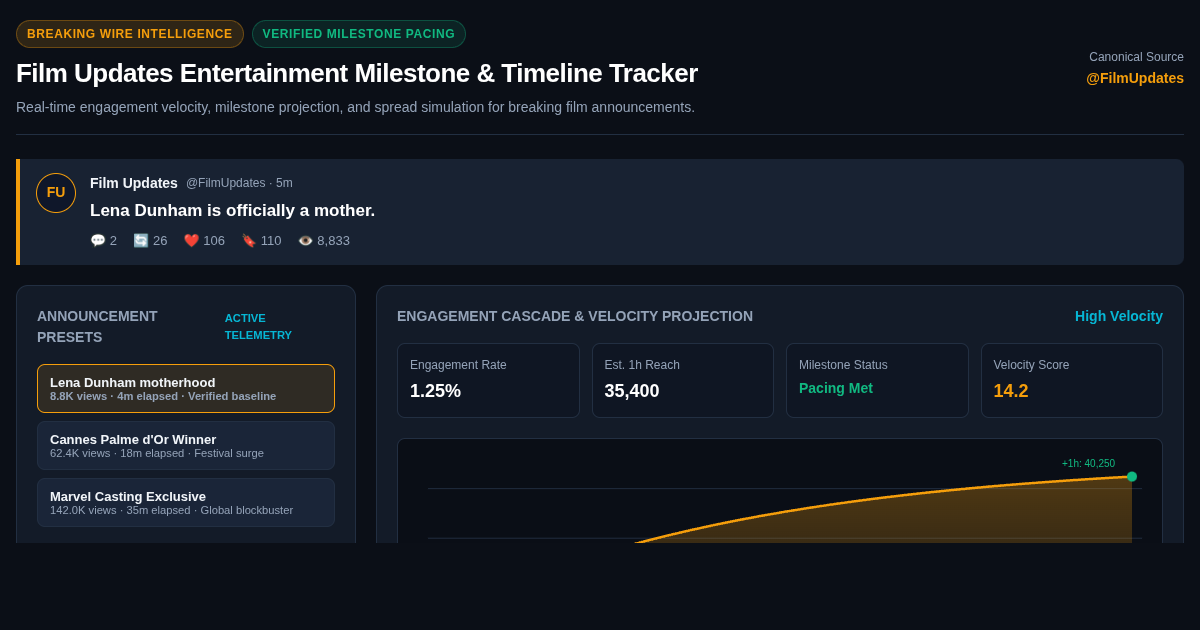
Task: Click the Verified Milestone Pacing badge
Action: 359,34
